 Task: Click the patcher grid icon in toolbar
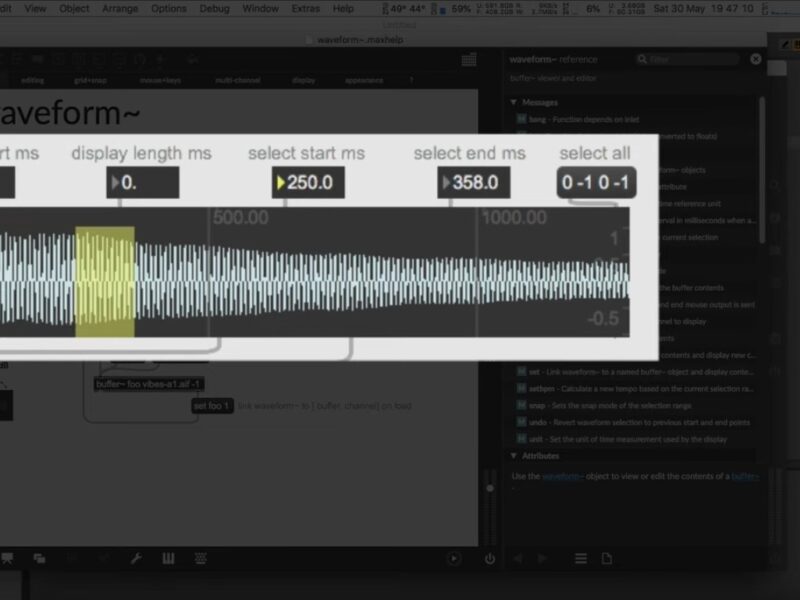pos(469,60)
